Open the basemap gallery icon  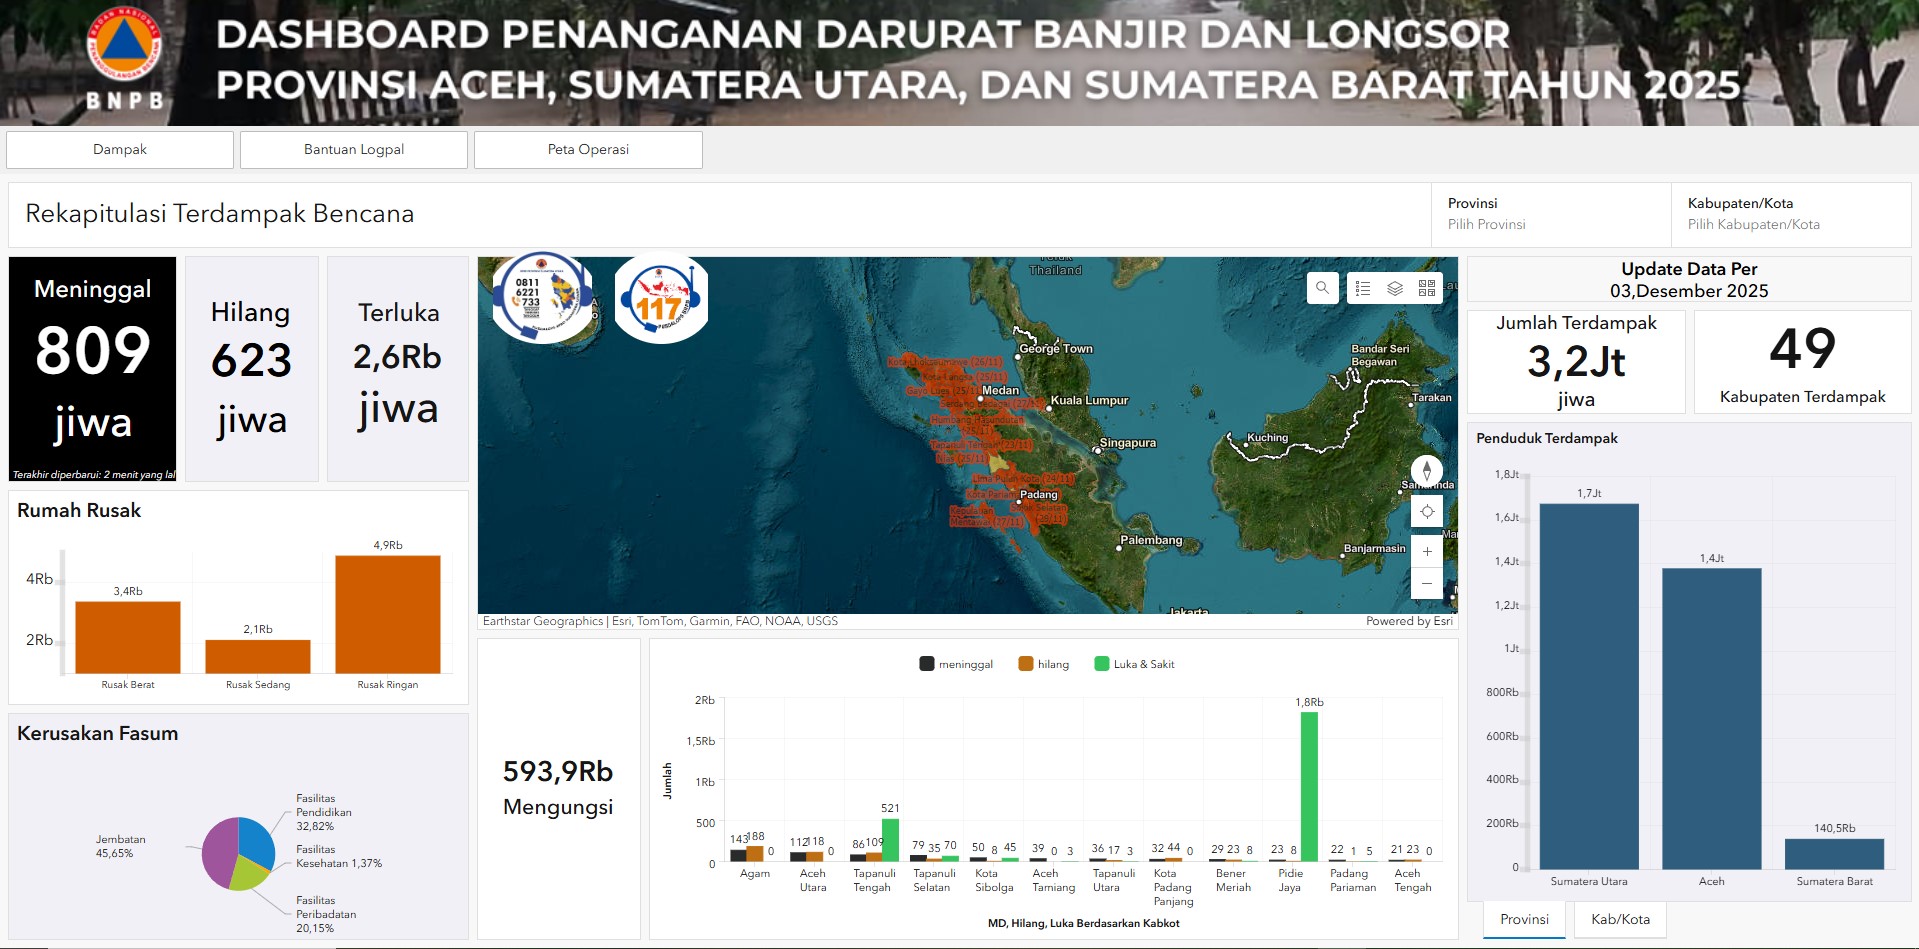coord(1427,288)
